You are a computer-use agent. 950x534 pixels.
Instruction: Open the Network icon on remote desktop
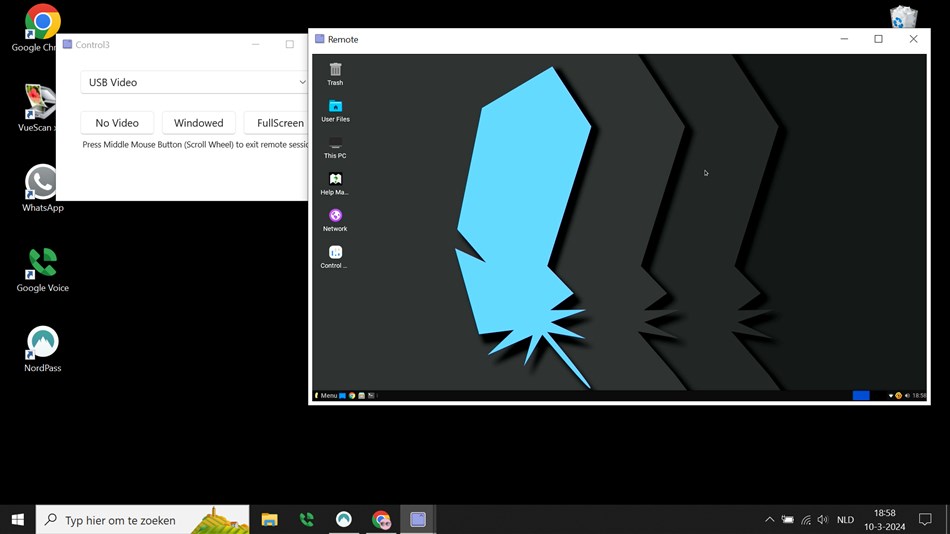click(x=335, y=220)
